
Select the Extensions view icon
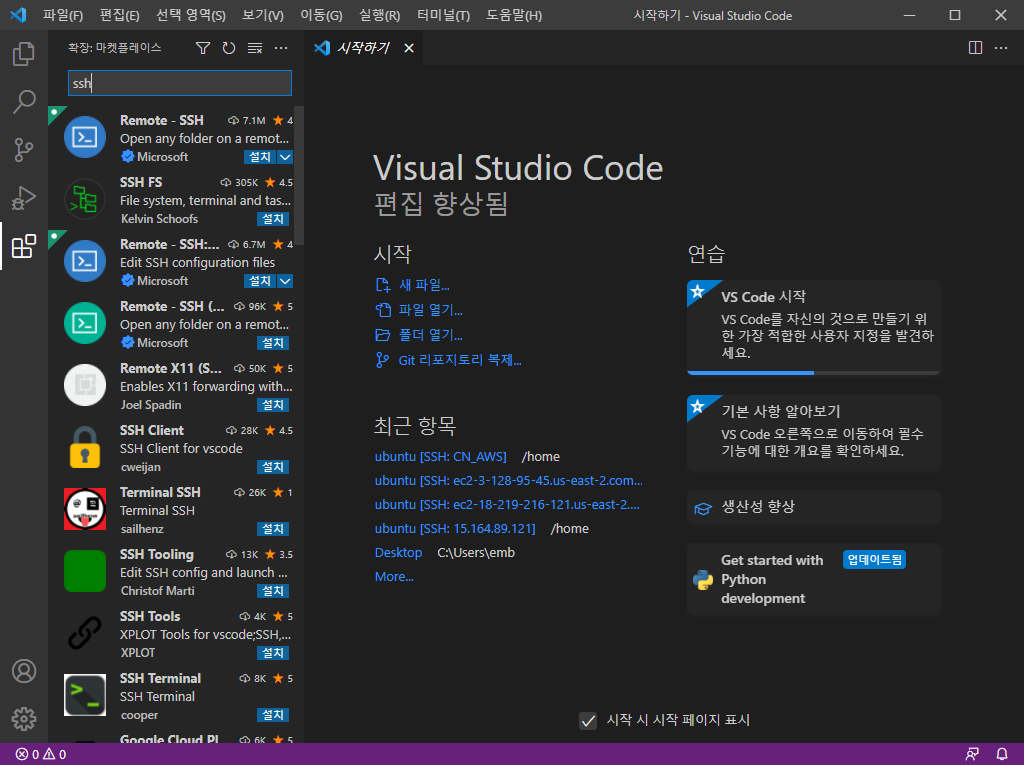click(24, 246)
